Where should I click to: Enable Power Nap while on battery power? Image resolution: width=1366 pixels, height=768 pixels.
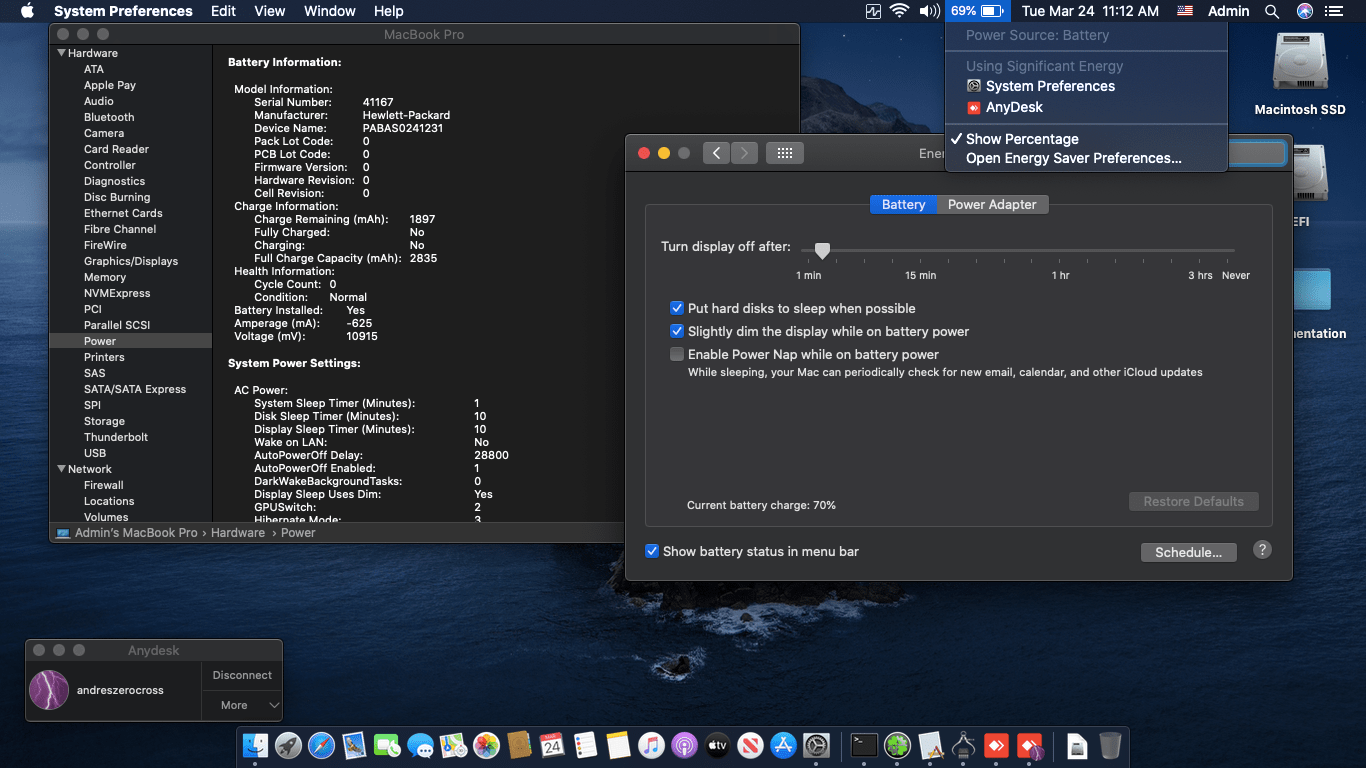click(x=677, y=354)
